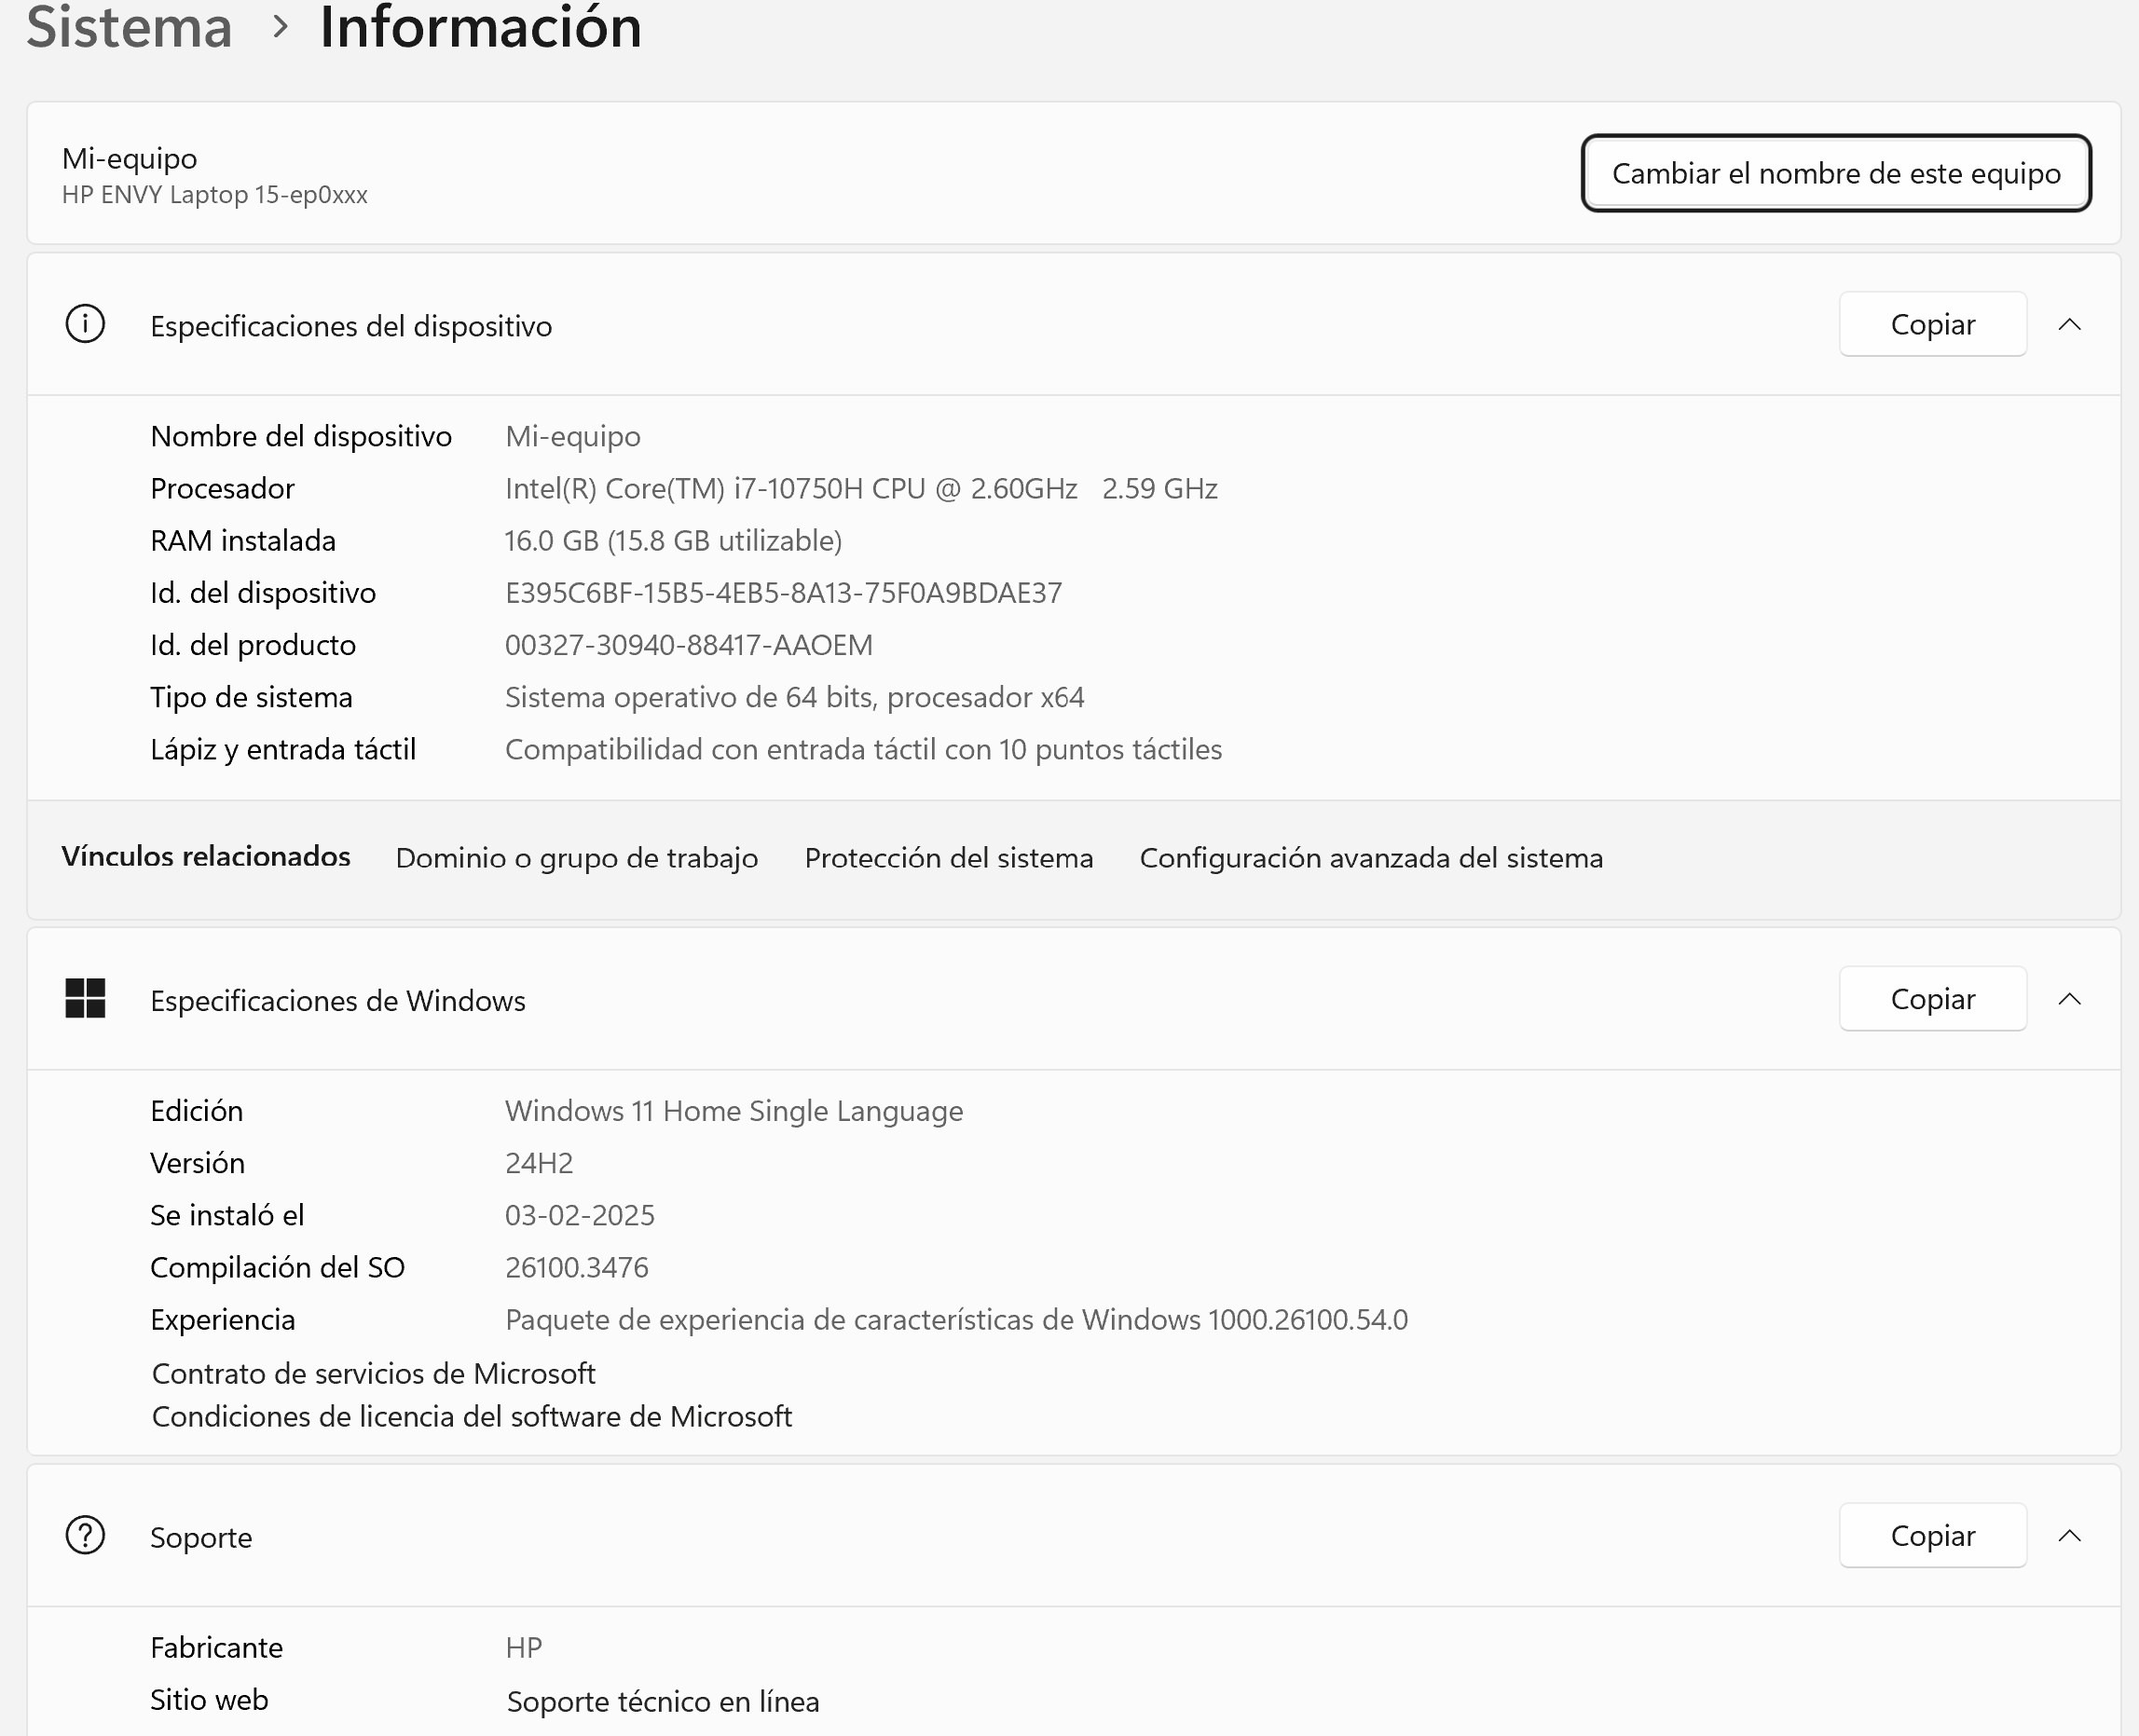Screen dimensions: 2139x1736
Task: Click the Fabricante label
Action: (x=216, y=1647)
